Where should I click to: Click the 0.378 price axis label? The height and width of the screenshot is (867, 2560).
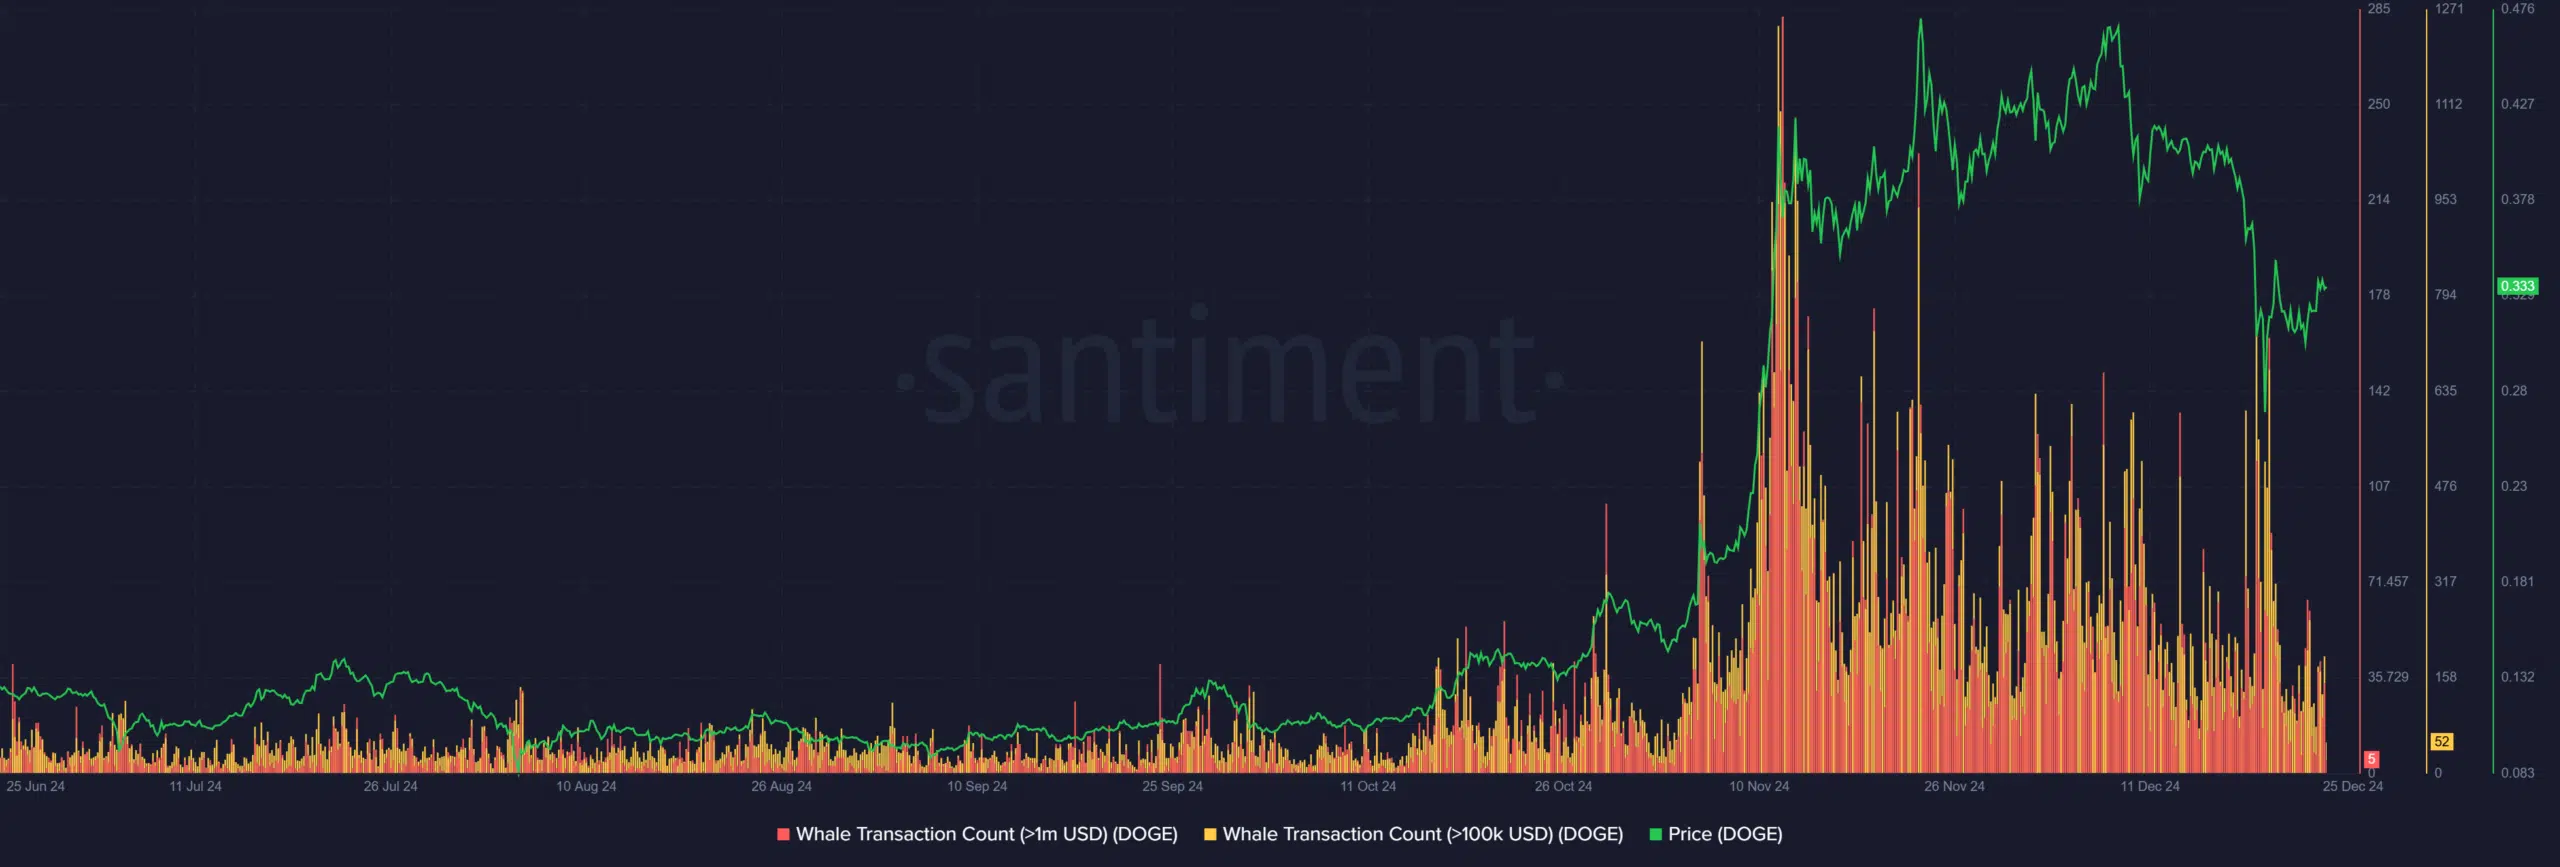tap(2518, 199)
